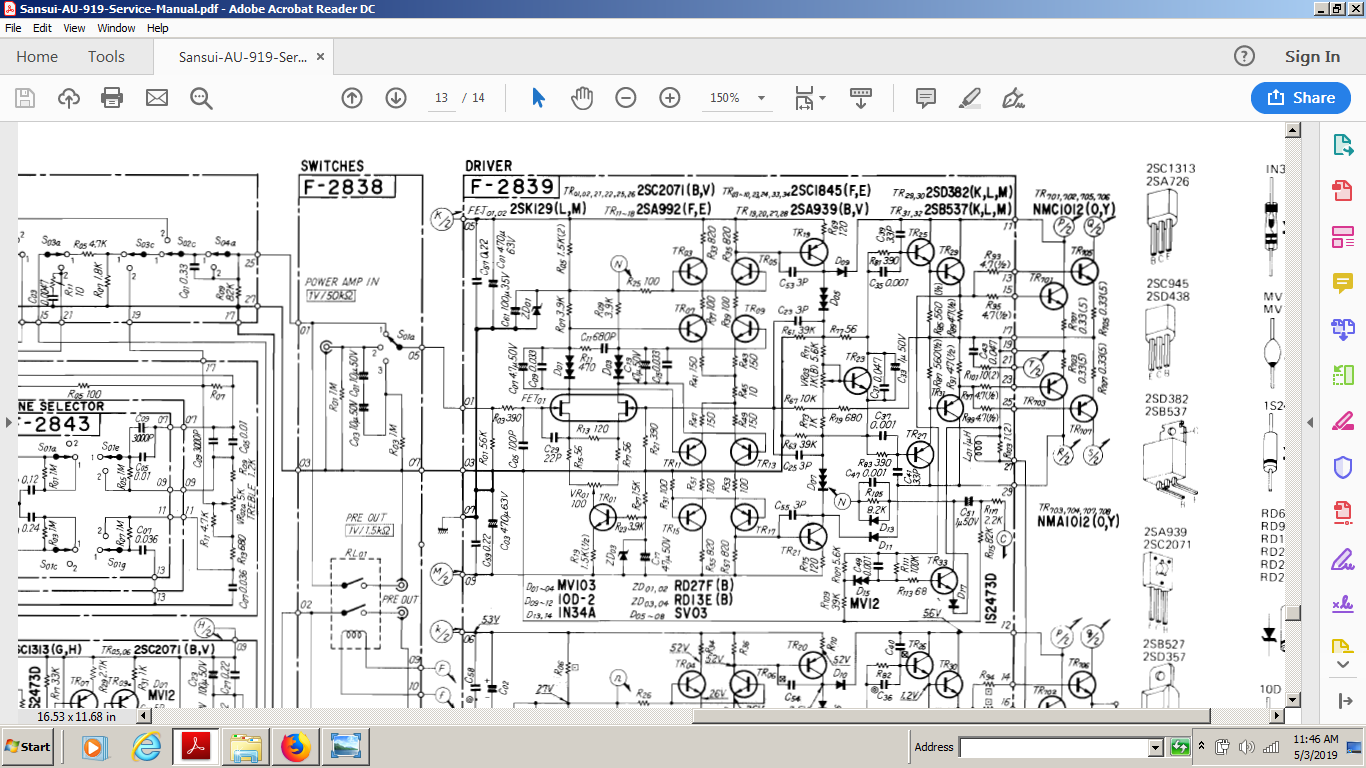This screenshot has height=768, width=1366.
Task: Open the Comment tool in right pane
Action: [1342, 283]
